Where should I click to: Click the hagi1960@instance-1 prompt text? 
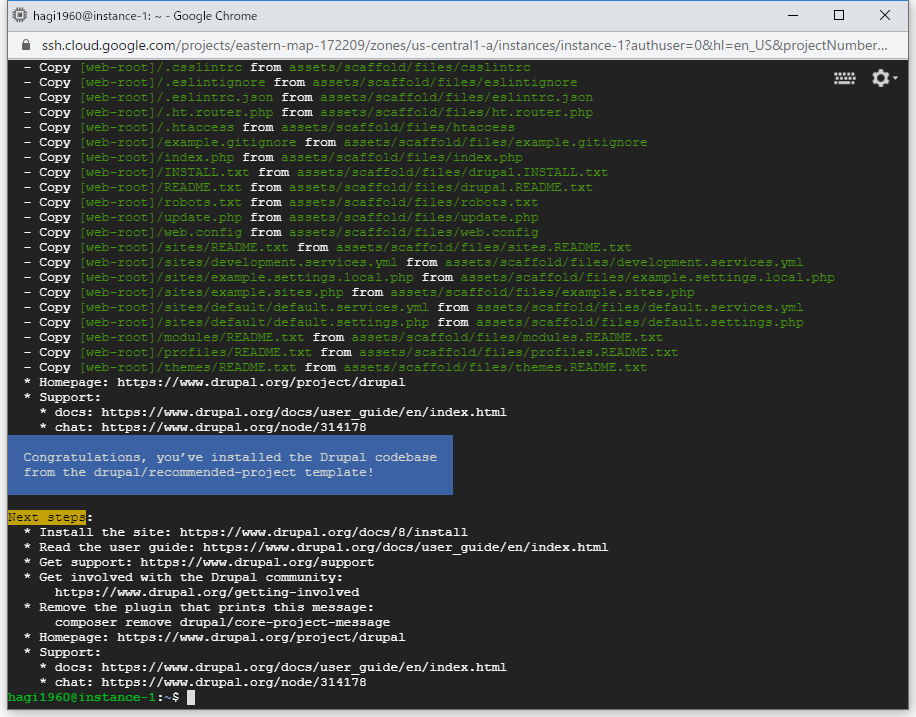tap(82, 697)
